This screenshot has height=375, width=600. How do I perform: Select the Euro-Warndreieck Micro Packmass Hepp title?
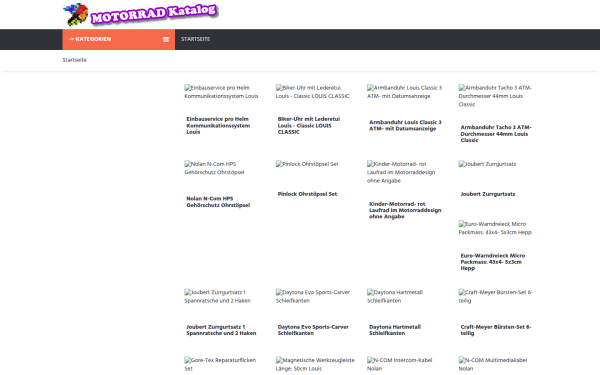point(493,262)
